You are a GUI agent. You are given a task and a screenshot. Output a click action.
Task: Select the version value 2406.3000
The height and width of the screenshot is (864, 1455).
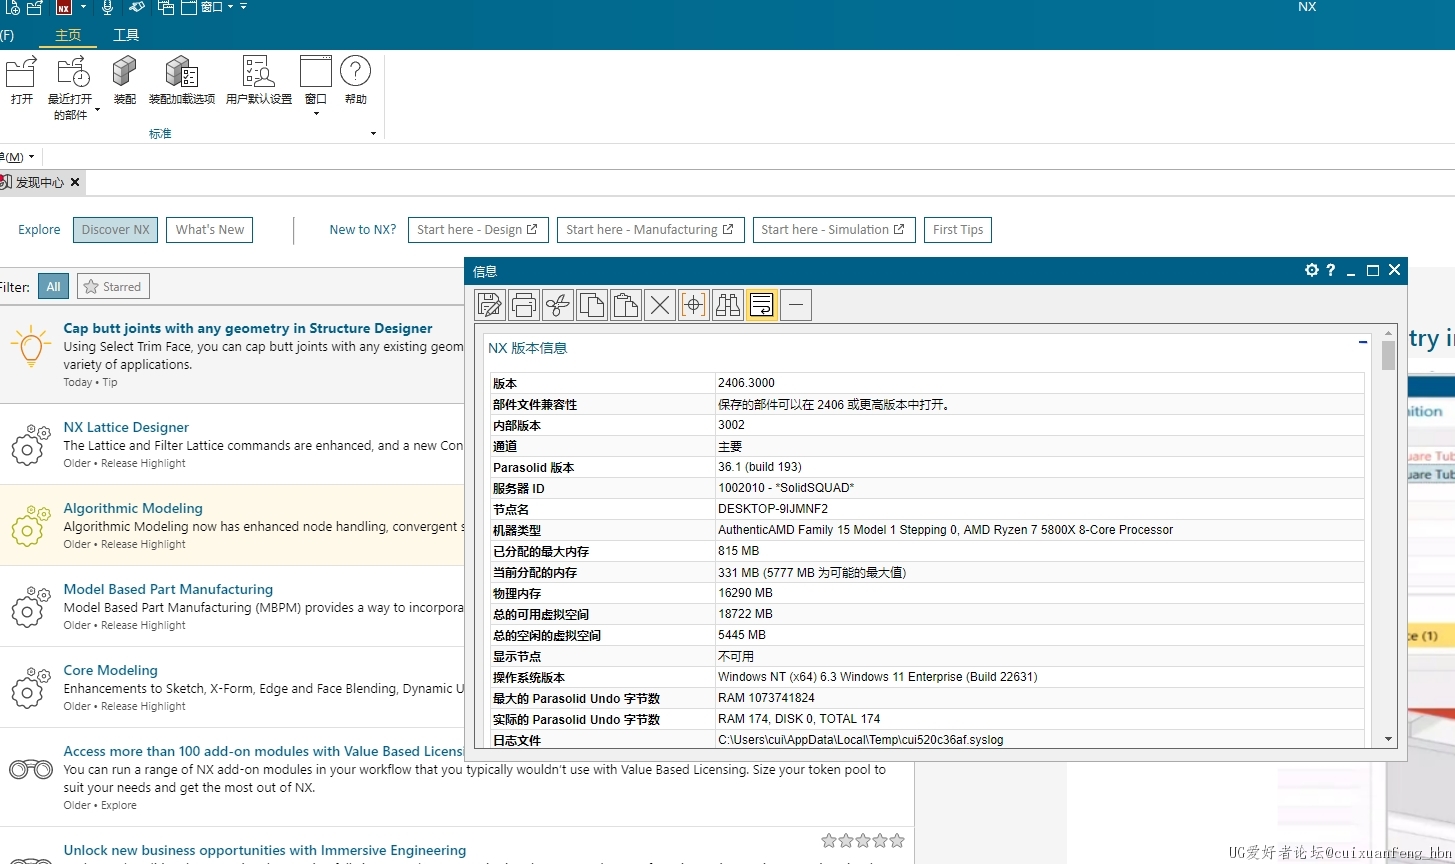[746, 383]
